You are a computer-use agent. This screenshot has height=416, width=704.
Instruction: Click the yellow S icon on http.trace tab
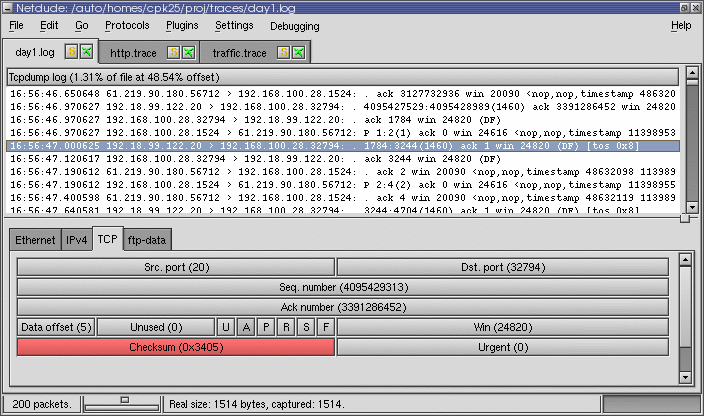click(173, 53)
